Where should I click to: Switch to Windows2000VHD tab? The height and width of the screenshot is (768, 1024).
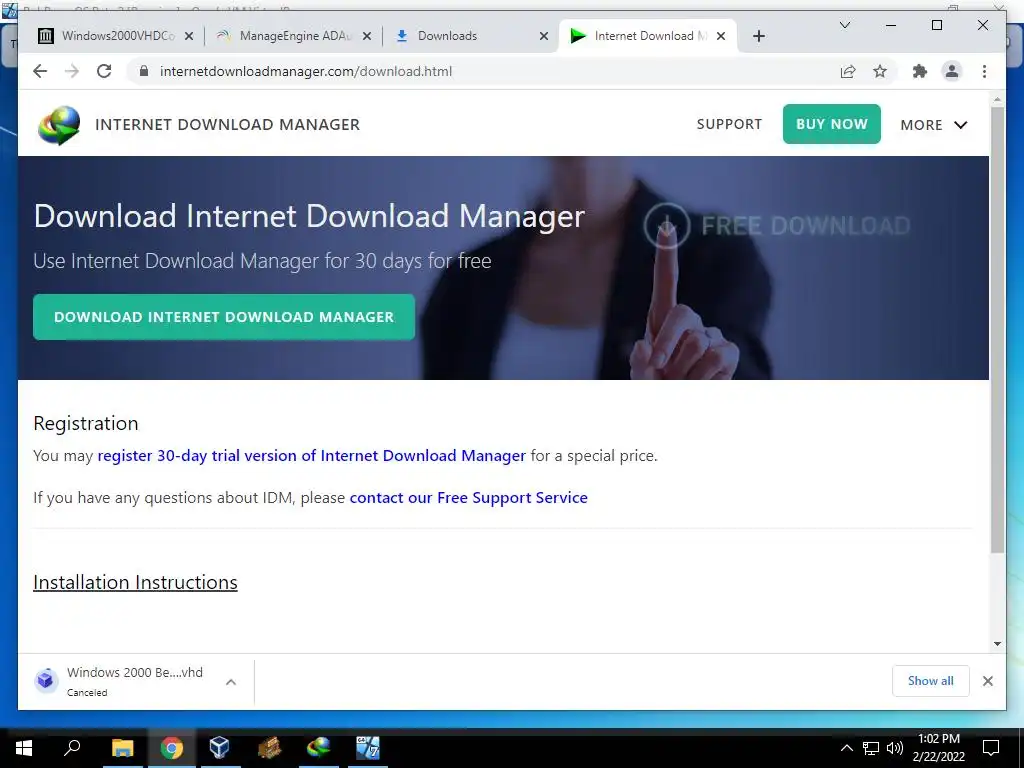118,36
